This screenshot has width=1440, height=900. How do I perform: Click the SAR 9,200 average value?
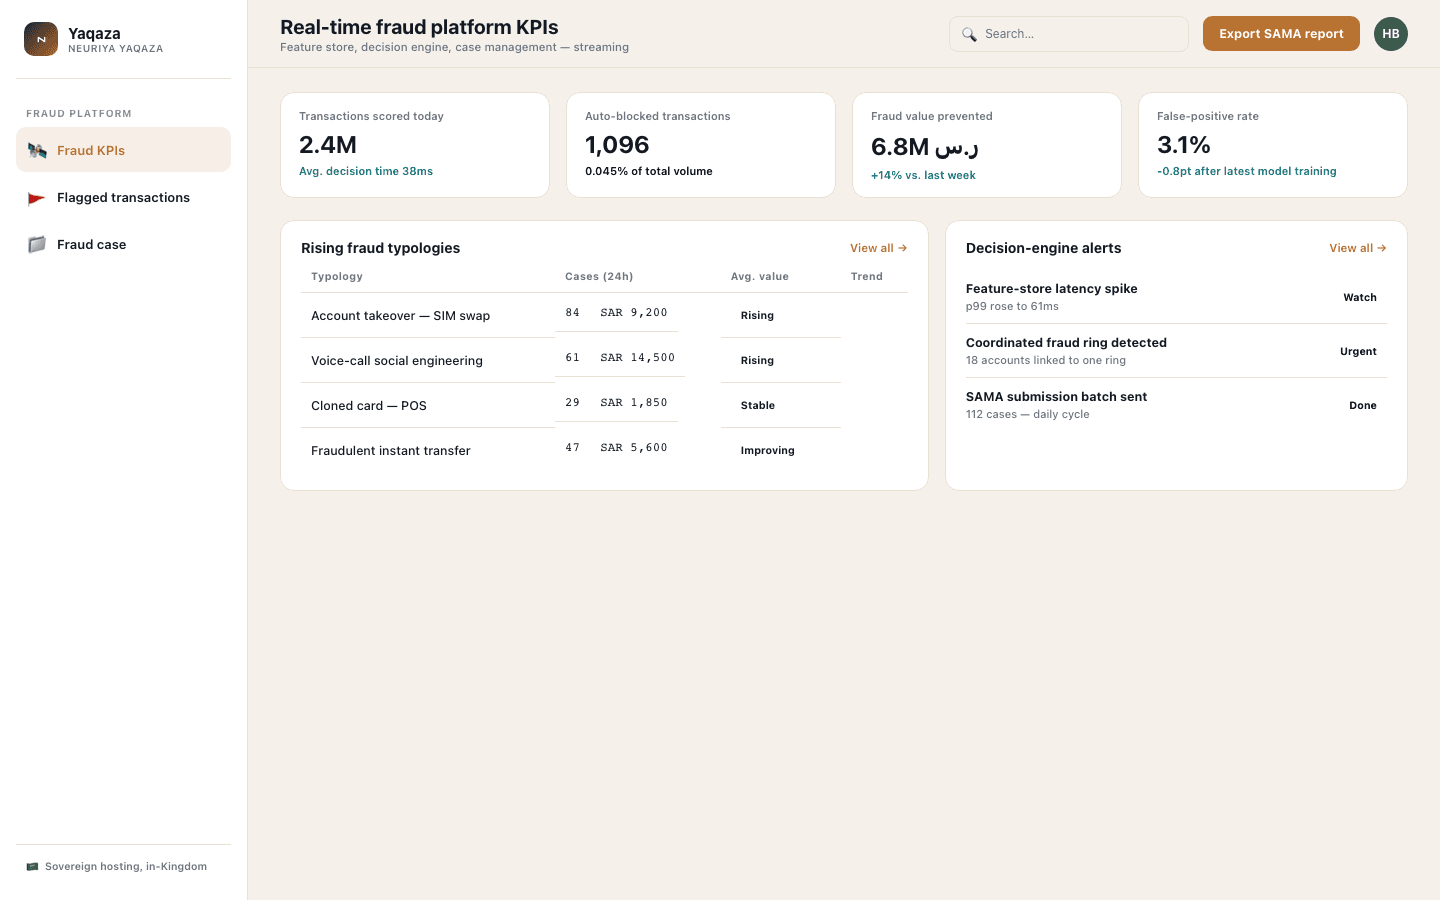pos(634,313)
